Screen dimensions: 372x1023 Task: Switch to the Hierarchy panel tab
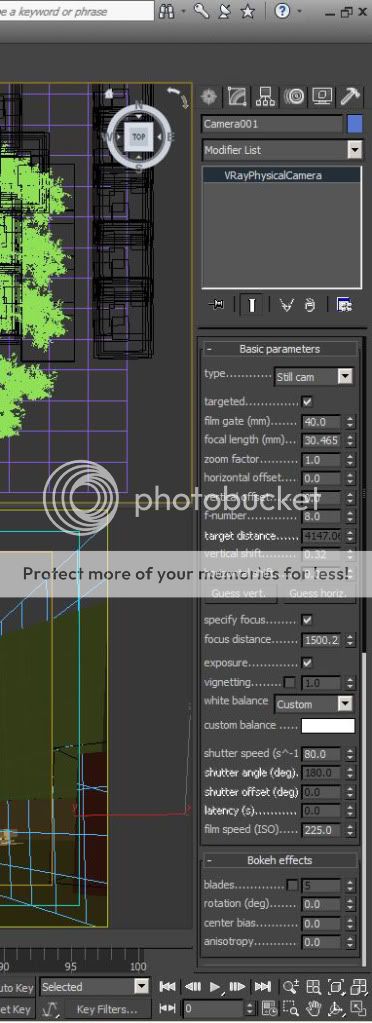pos(265,97)
